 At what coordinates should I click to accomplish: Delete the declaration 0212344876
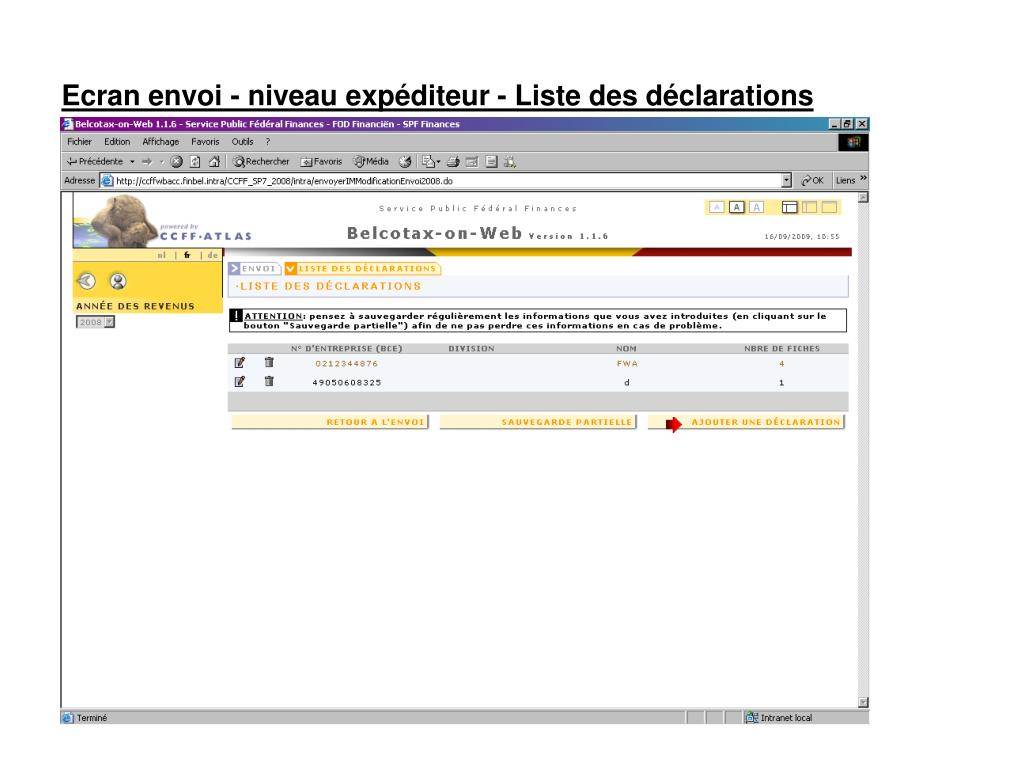[x=269, y=362]
